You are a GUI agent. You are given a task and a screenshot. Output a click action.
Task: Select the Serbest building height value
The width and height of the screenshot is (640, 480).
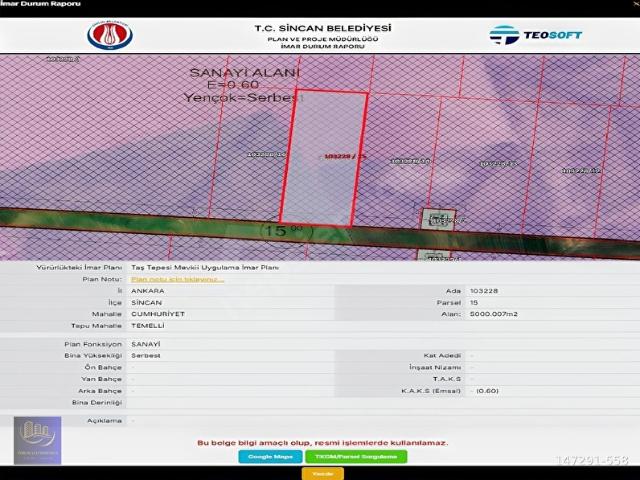click(x=146, y=356)
